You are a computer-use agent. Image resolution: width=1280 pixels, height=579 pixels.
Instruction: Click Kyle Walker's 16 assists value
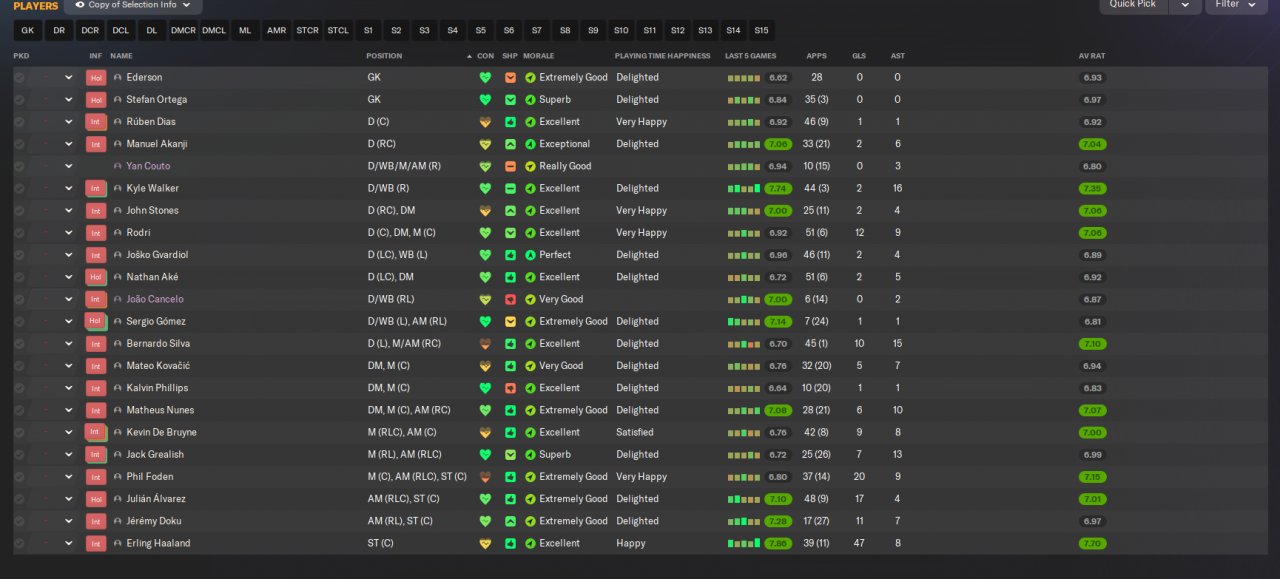point(898,188)
